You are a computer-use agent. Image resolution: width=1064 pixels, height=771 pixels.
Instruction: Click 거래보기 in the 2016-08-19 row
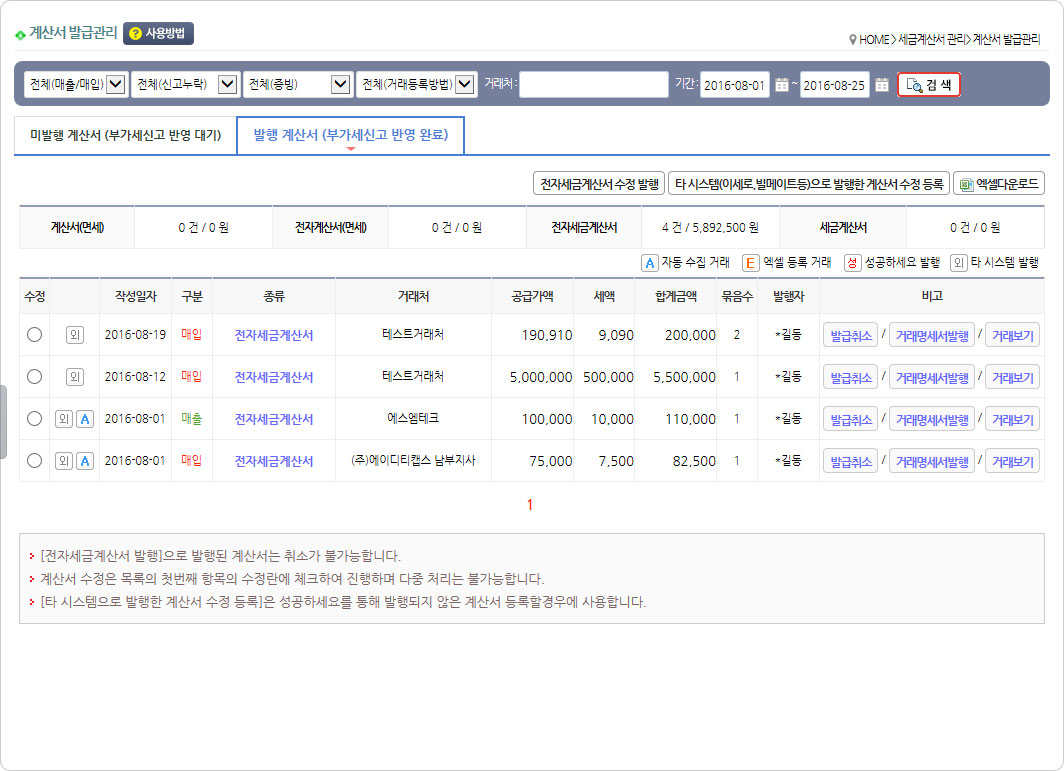pyautogui.click(x=1012, y=335)
